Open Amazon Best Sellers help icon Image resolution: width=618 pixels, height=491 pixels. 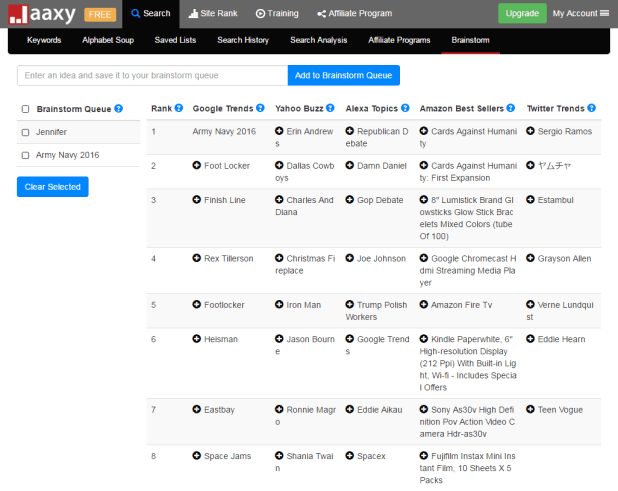pyautogui.click(x=511, y=108)
